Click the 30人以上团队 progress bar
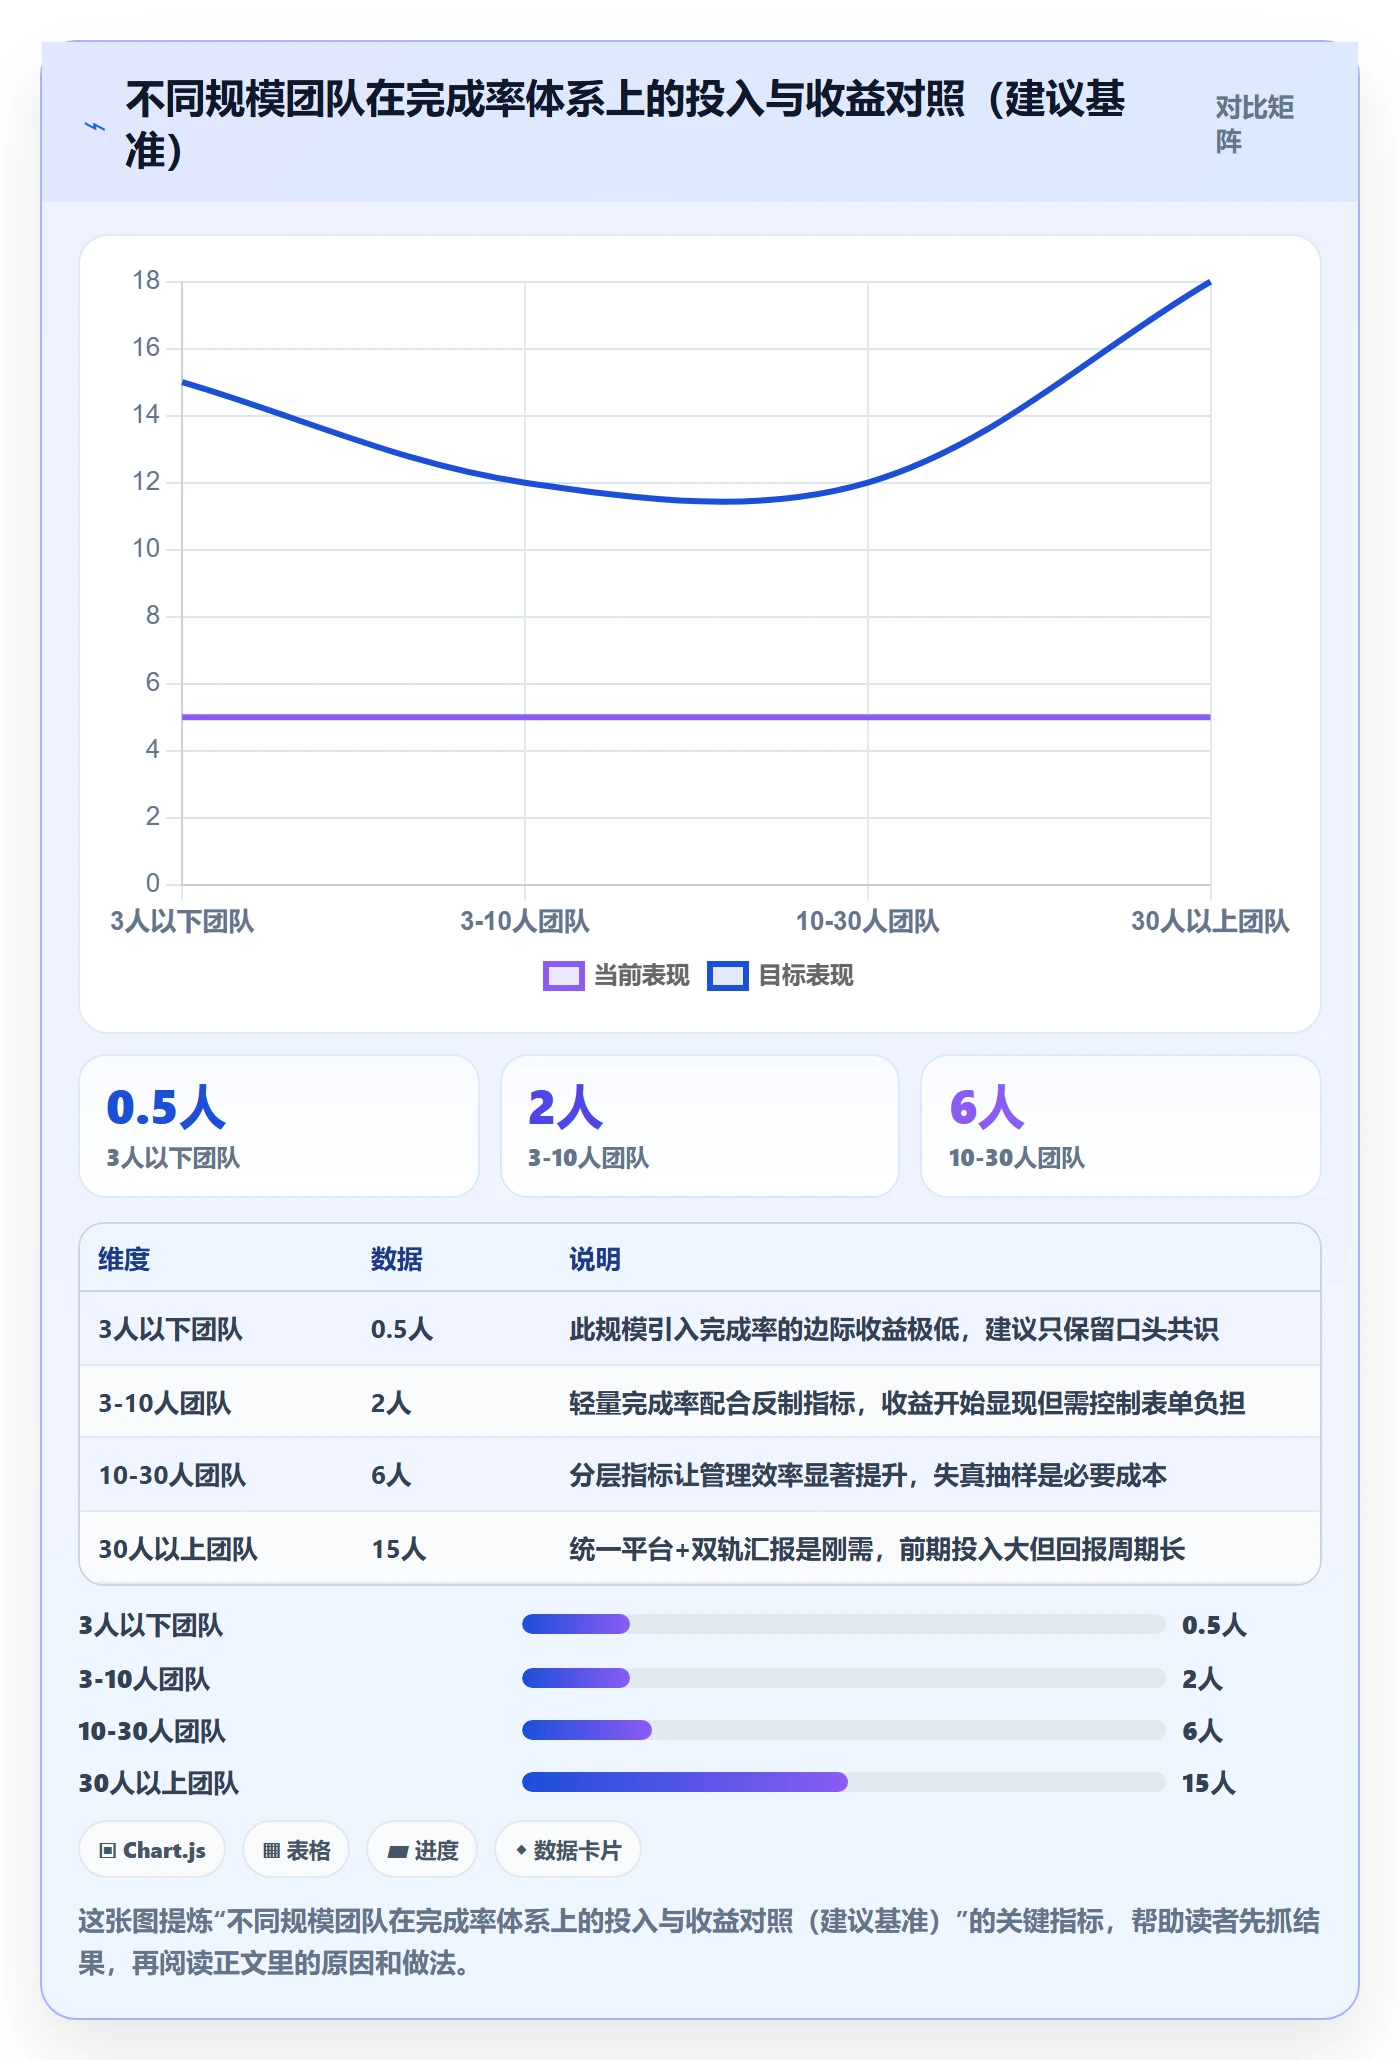The image size is (1400, 2060). point(843,1782)
